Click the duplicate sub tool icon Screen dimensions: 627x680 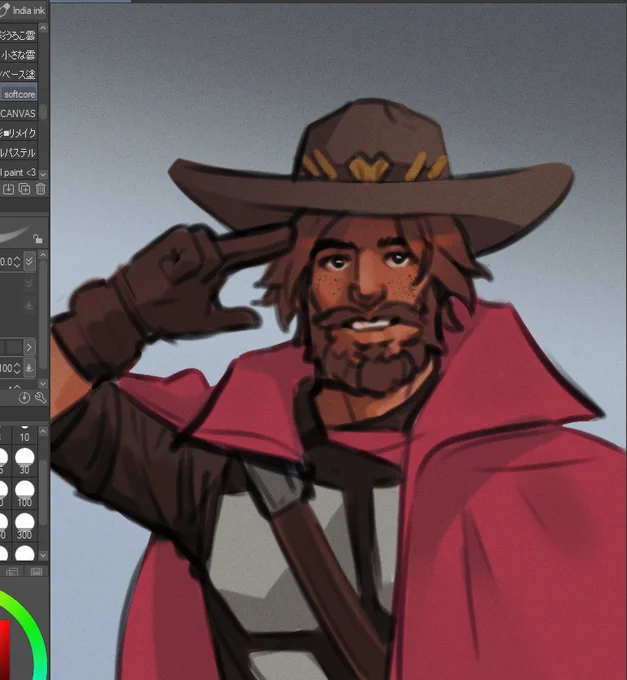coord(24,189)
